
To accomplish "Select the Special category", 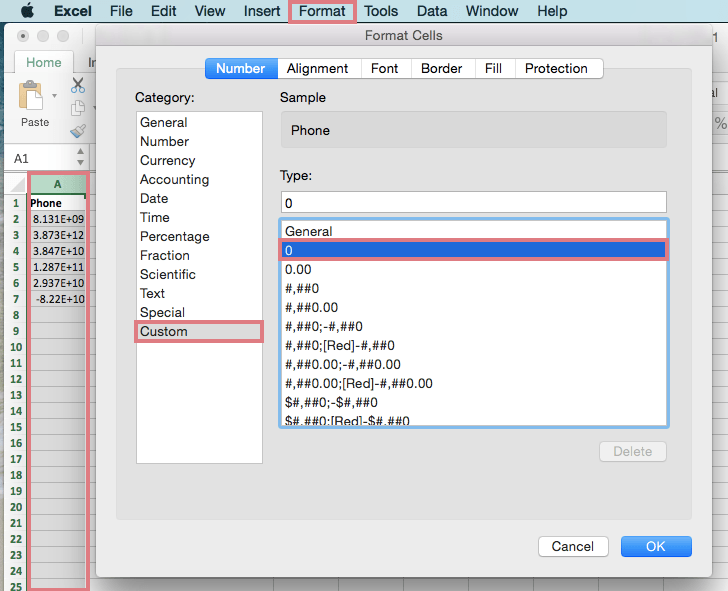I will (199, 313).
